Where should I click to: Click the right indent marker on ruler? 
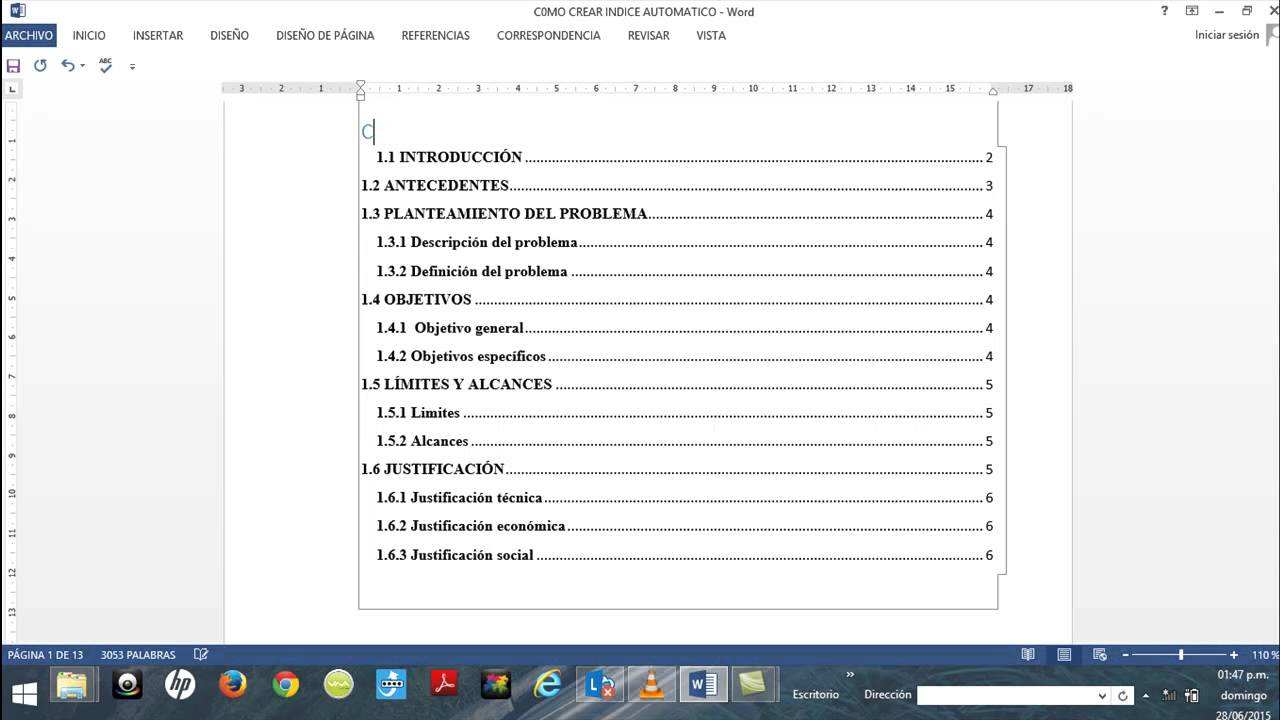coord(993,92)
